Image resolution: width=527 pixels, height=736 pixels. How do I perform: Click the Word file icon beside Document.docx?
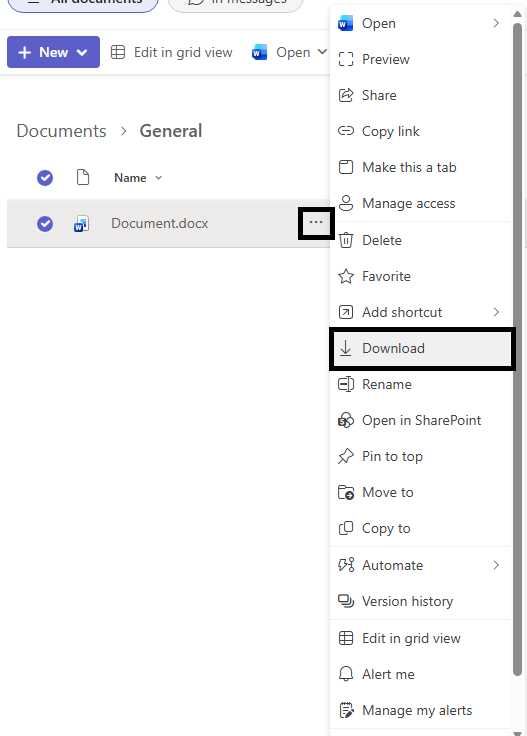82,224
